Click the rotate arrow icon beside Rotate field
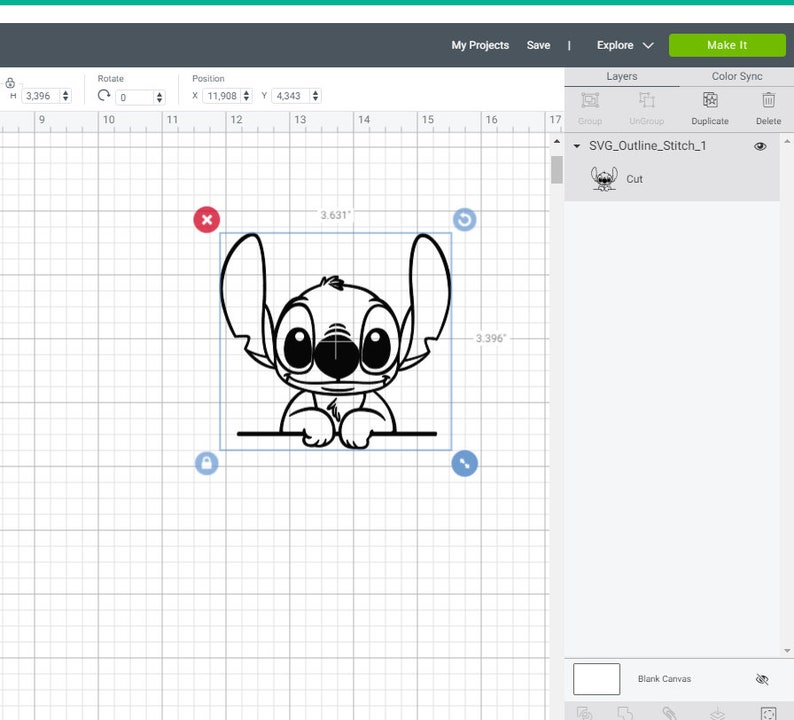The width and height of the screenshot is (794, 720). 104,95
